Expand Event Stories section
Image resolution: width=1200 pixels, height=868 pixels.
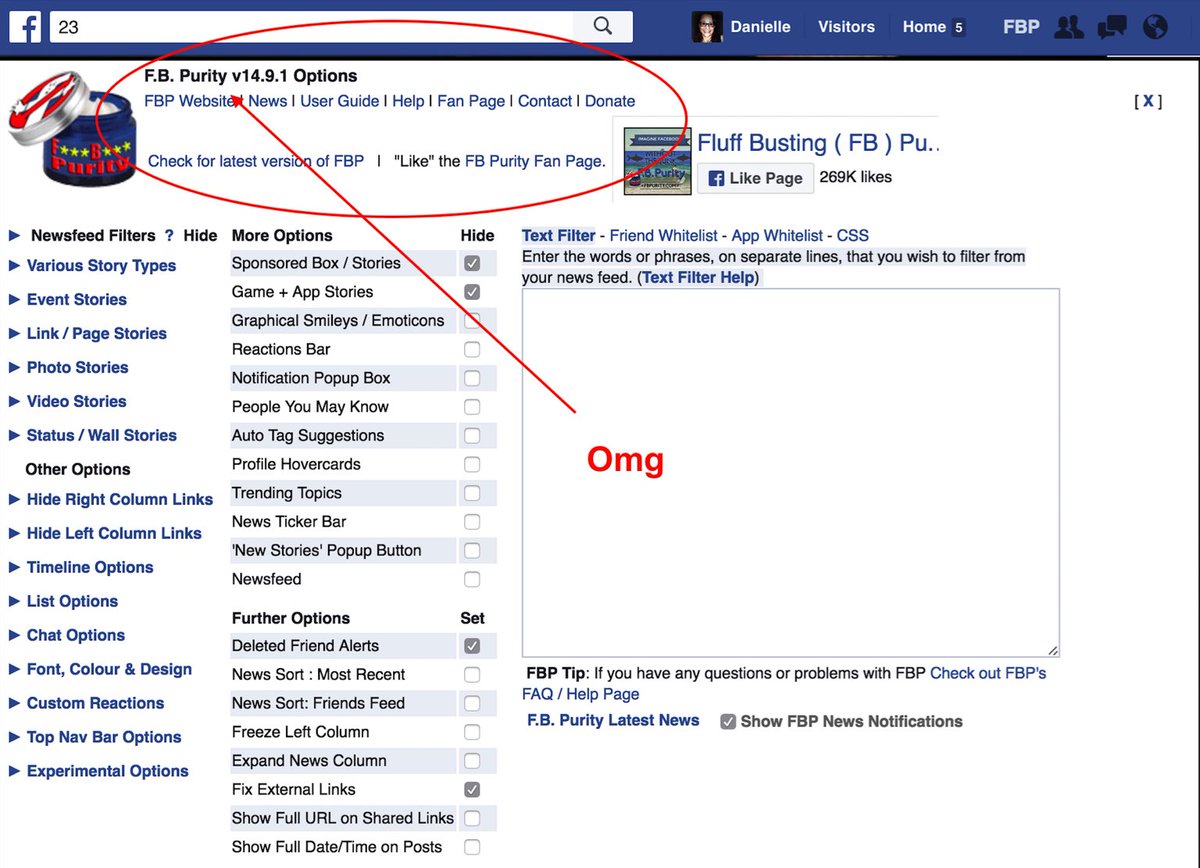(x=77, y=300)
